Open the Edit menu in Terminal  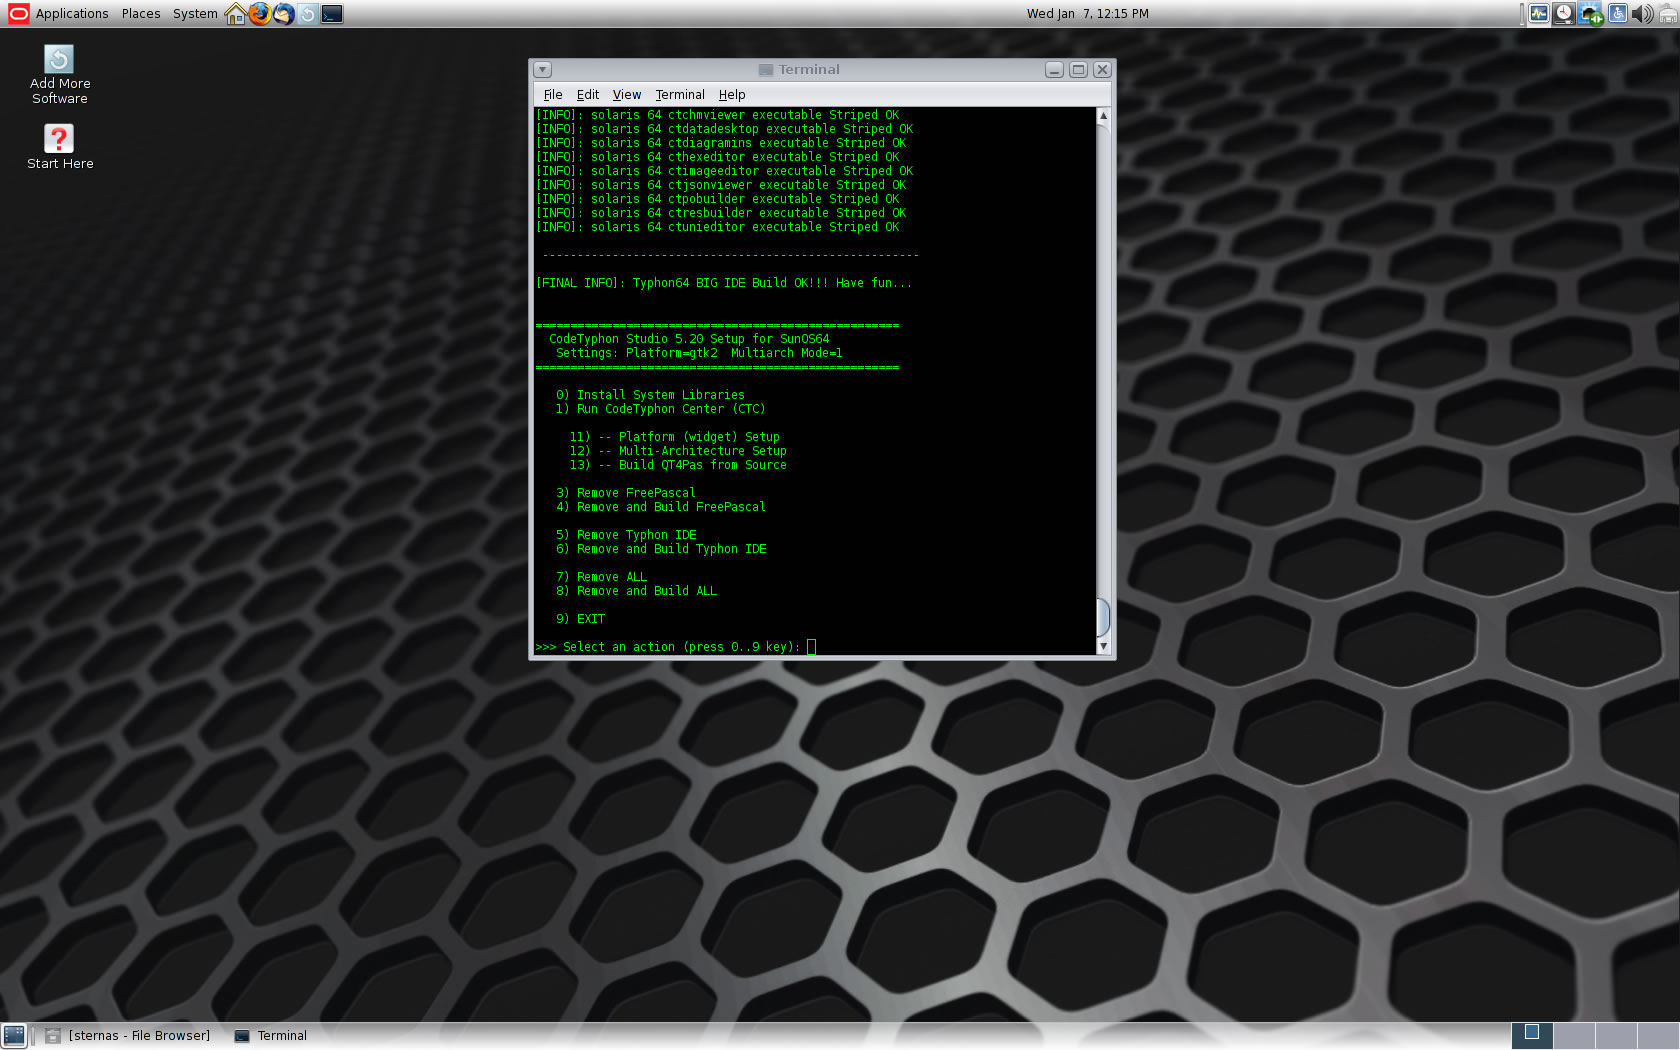(x=588, y=95)
